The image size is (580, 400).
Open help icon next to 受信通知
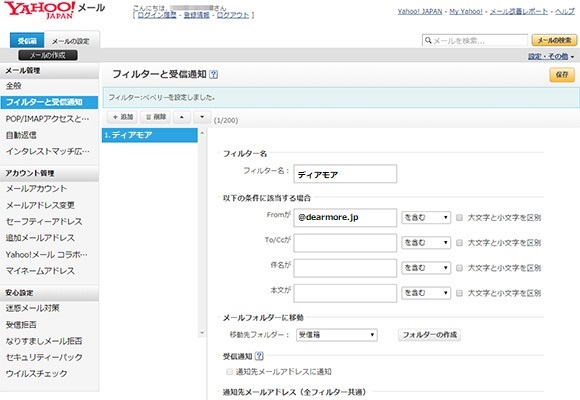[x=259, y=356]
